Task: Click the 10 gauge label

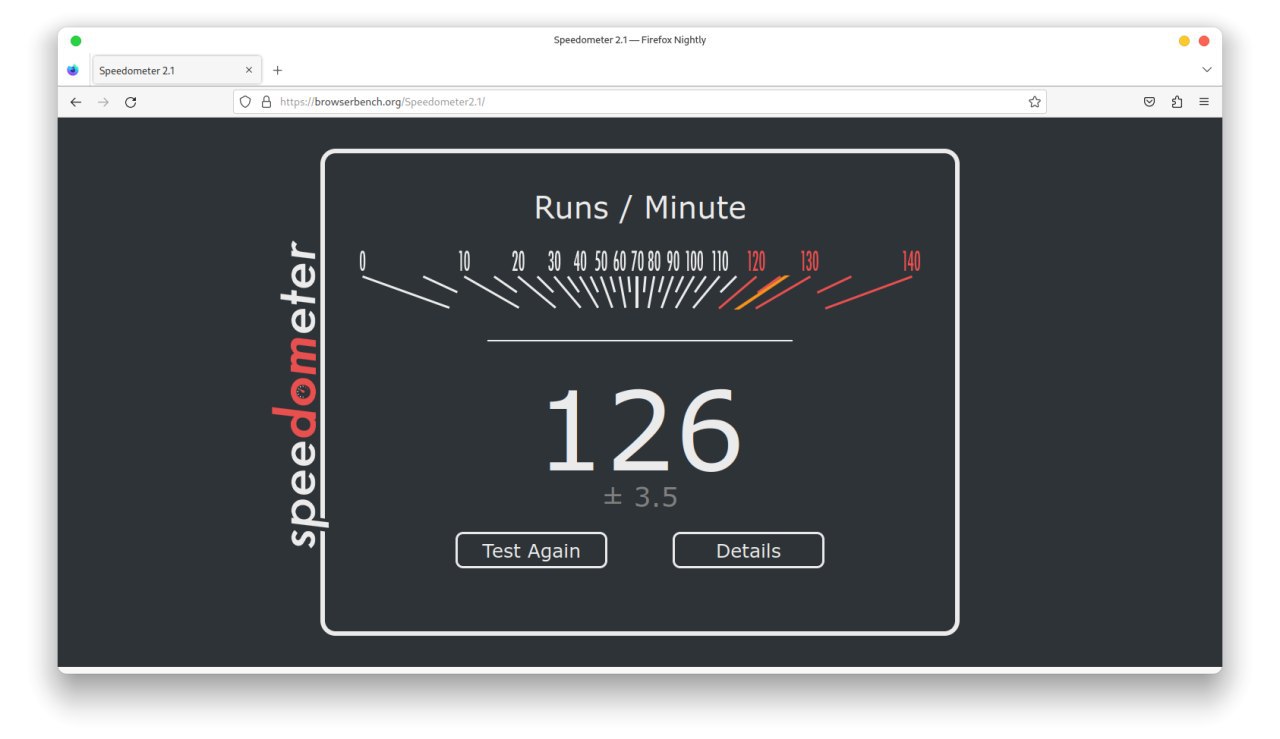Action: click(464, 262)
